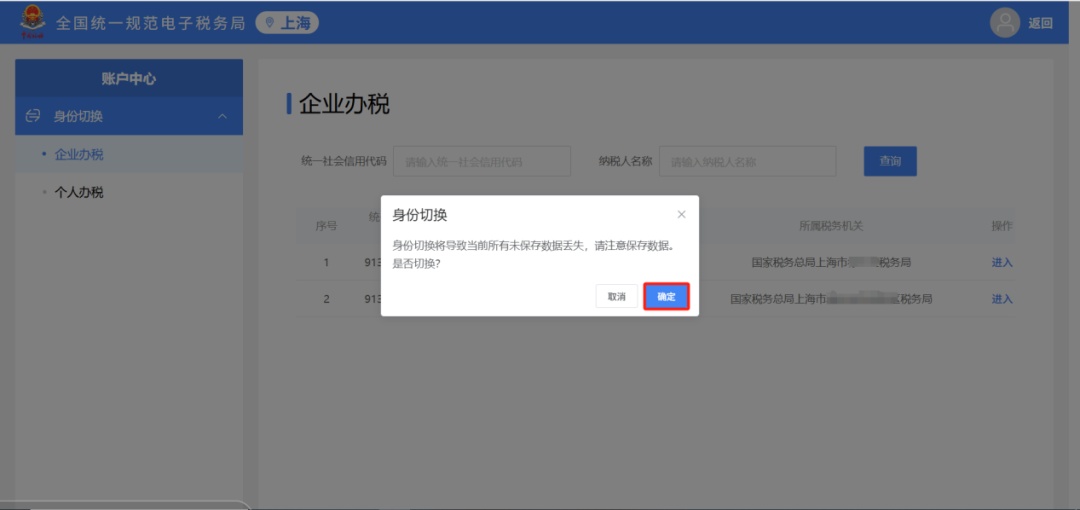Confirm identity switch with 确定
The height and width of the screenshot is (510, 1080).
(x=666, y=297)
